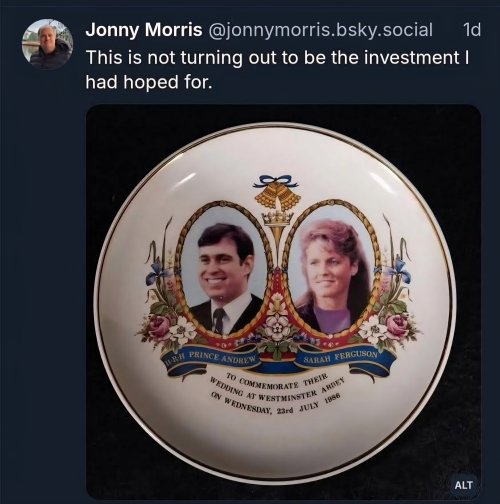Viewport: 500px width, 504px height.
Task: Click the Jonny Morris display name
Action: [x=144, y=30]
